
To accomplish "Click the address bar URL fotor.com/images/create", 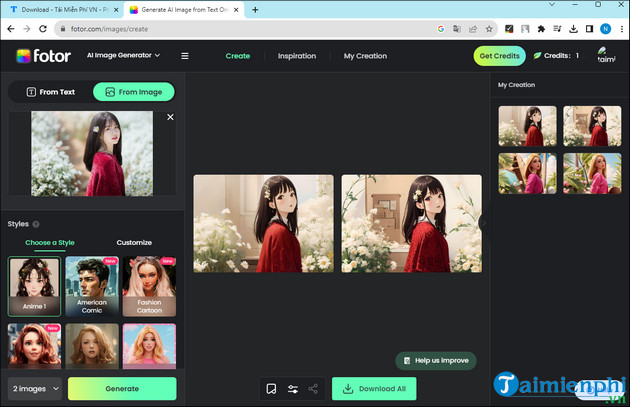I will tap(109, 29).
